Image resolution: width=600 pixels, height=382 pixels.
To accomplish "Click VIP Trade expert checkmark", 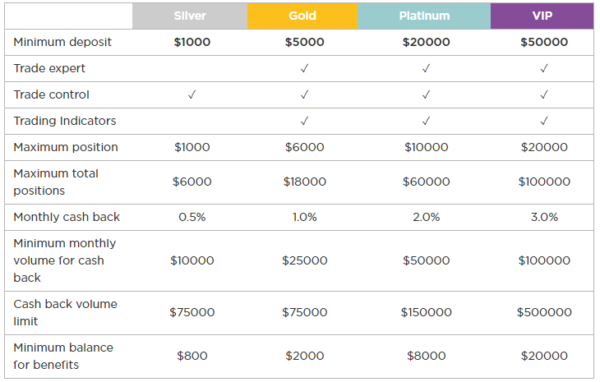I will pos(544,69).
